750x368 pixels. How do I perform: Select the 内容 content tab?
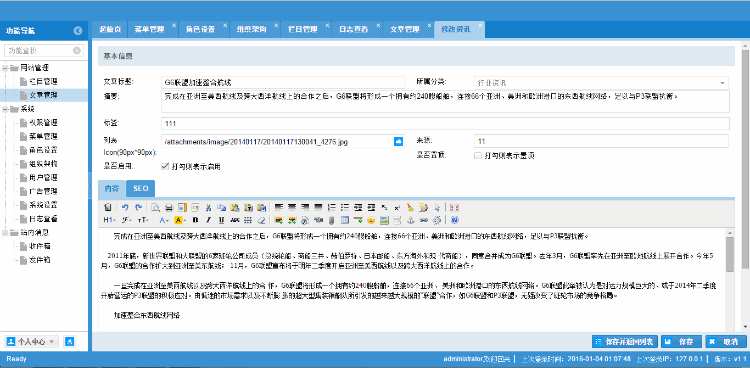(x=112, y=189)
